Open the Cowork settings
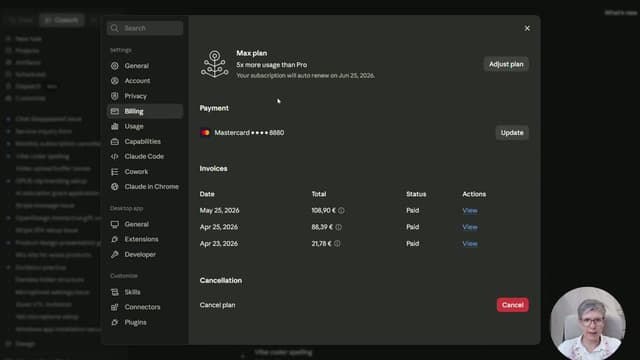This screenshot has height=360, width=640. (x=145, y=171)
